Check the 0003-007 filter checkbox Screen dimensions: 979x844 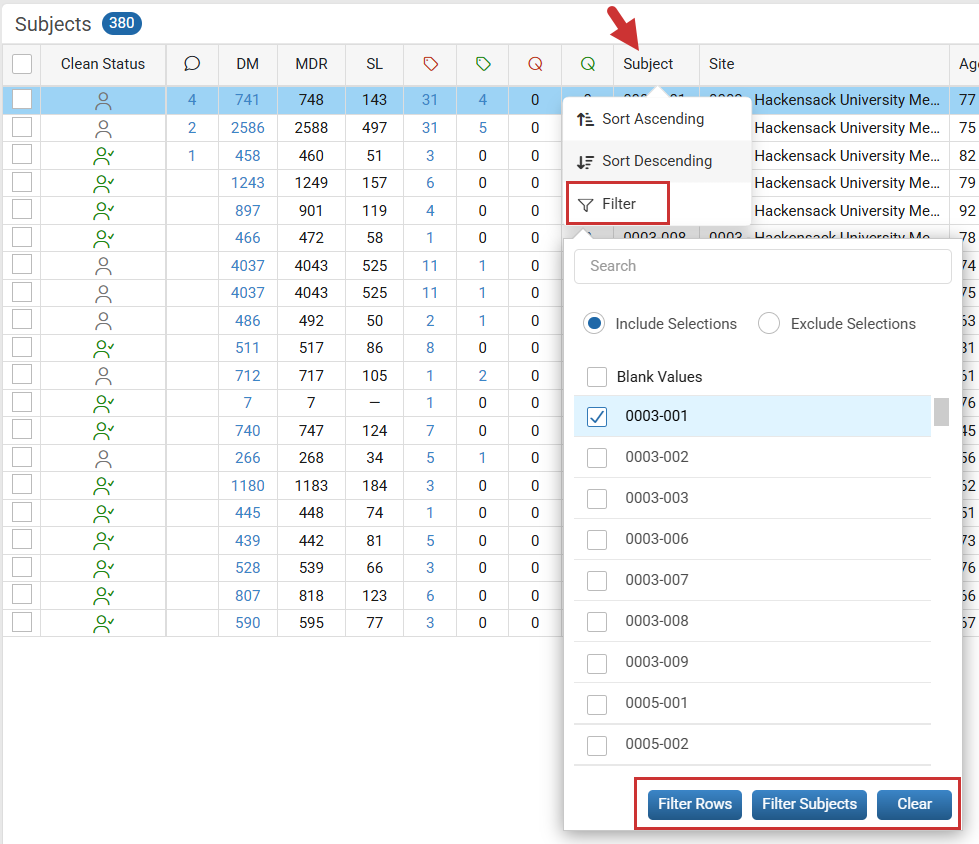(597, 581)
